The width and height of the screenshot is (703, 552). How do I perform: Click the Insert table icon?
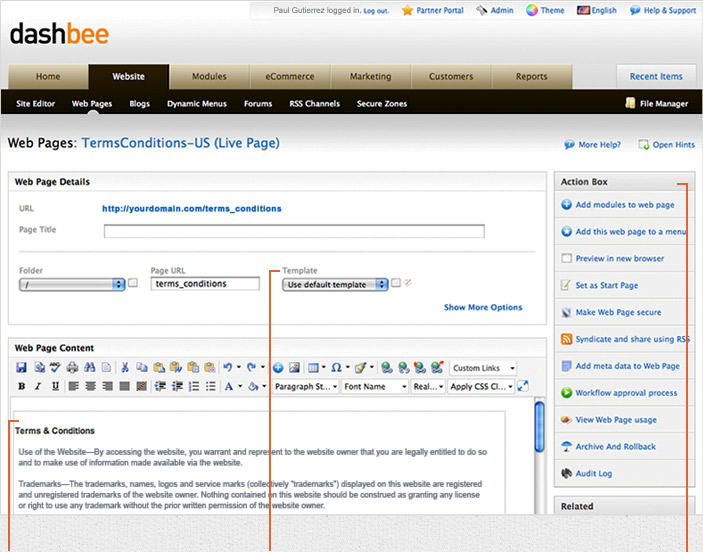(x=313, y=368)
